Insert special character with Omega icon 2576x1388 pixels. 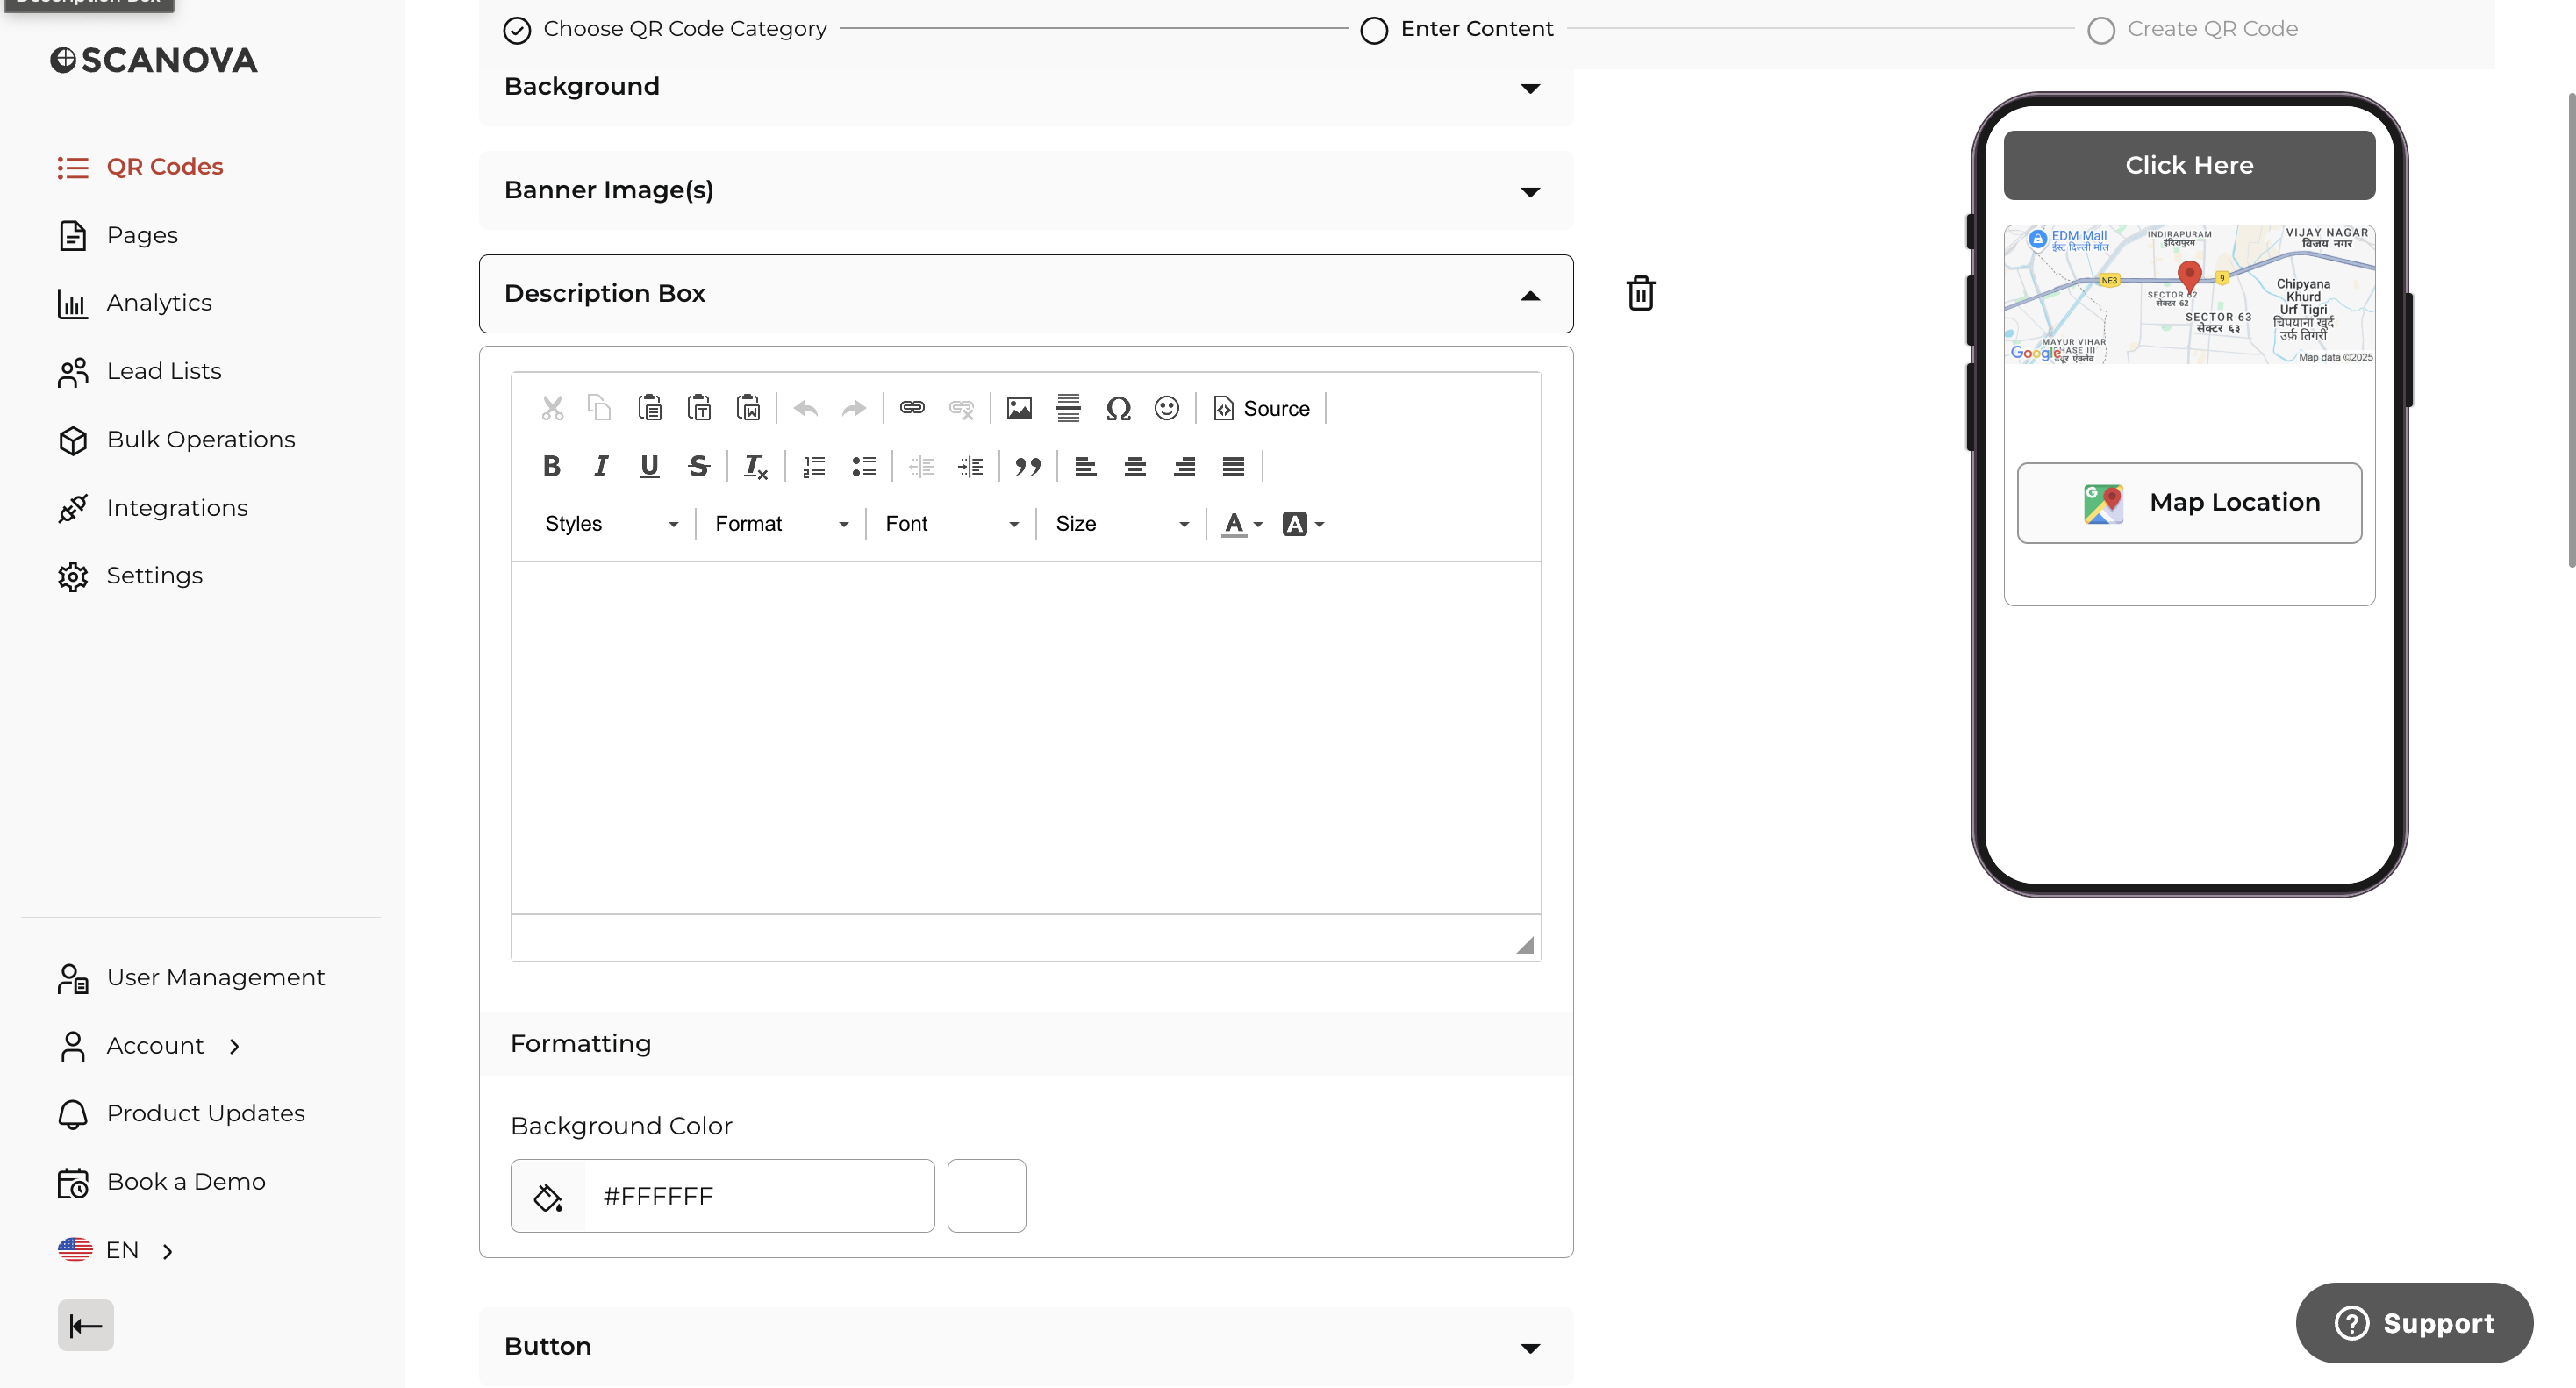point(1118,408)
